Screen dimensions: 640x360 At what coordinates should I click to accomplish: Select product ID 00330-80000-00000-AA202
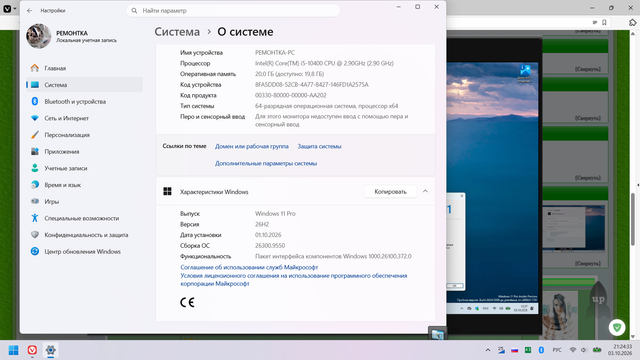point(291,95)
